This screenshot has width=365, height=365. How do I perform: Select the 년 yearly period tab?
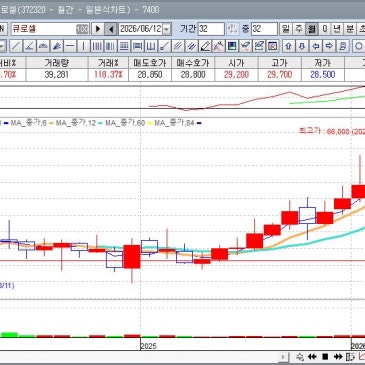click(x=337, y=29)
